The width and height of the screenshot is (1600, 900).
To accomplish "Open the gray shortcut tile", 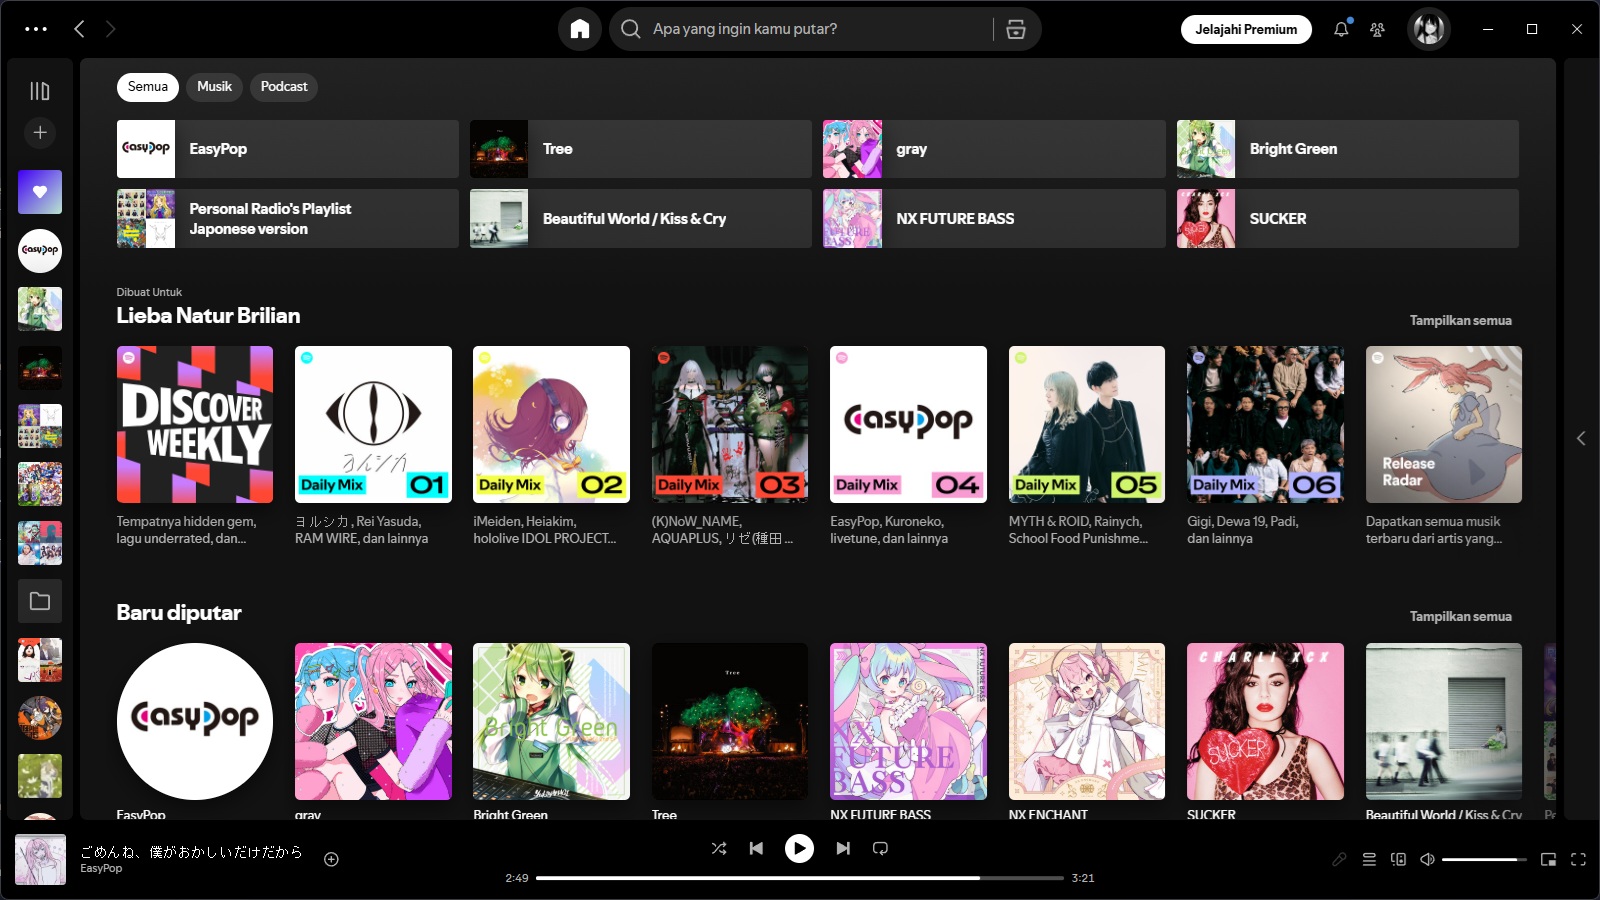I will [x=994, y=149].
